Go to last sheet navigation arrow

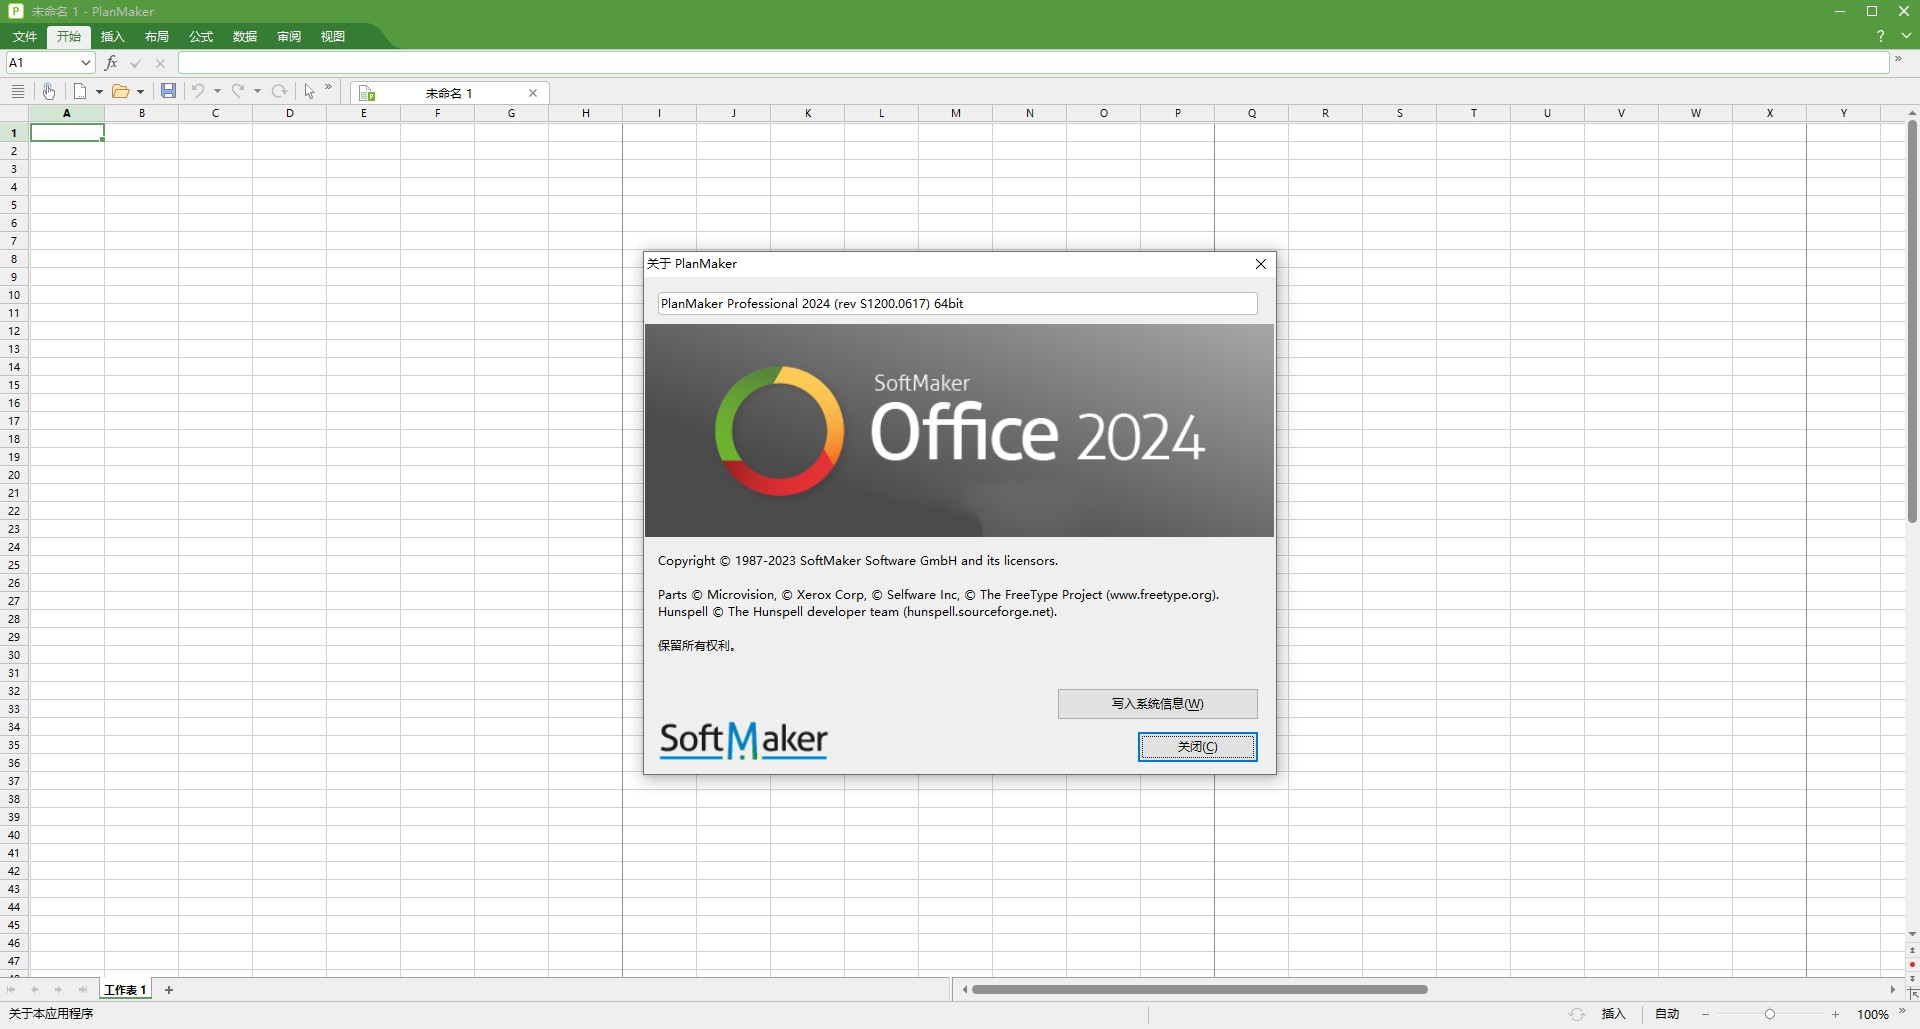coord(82,990)
